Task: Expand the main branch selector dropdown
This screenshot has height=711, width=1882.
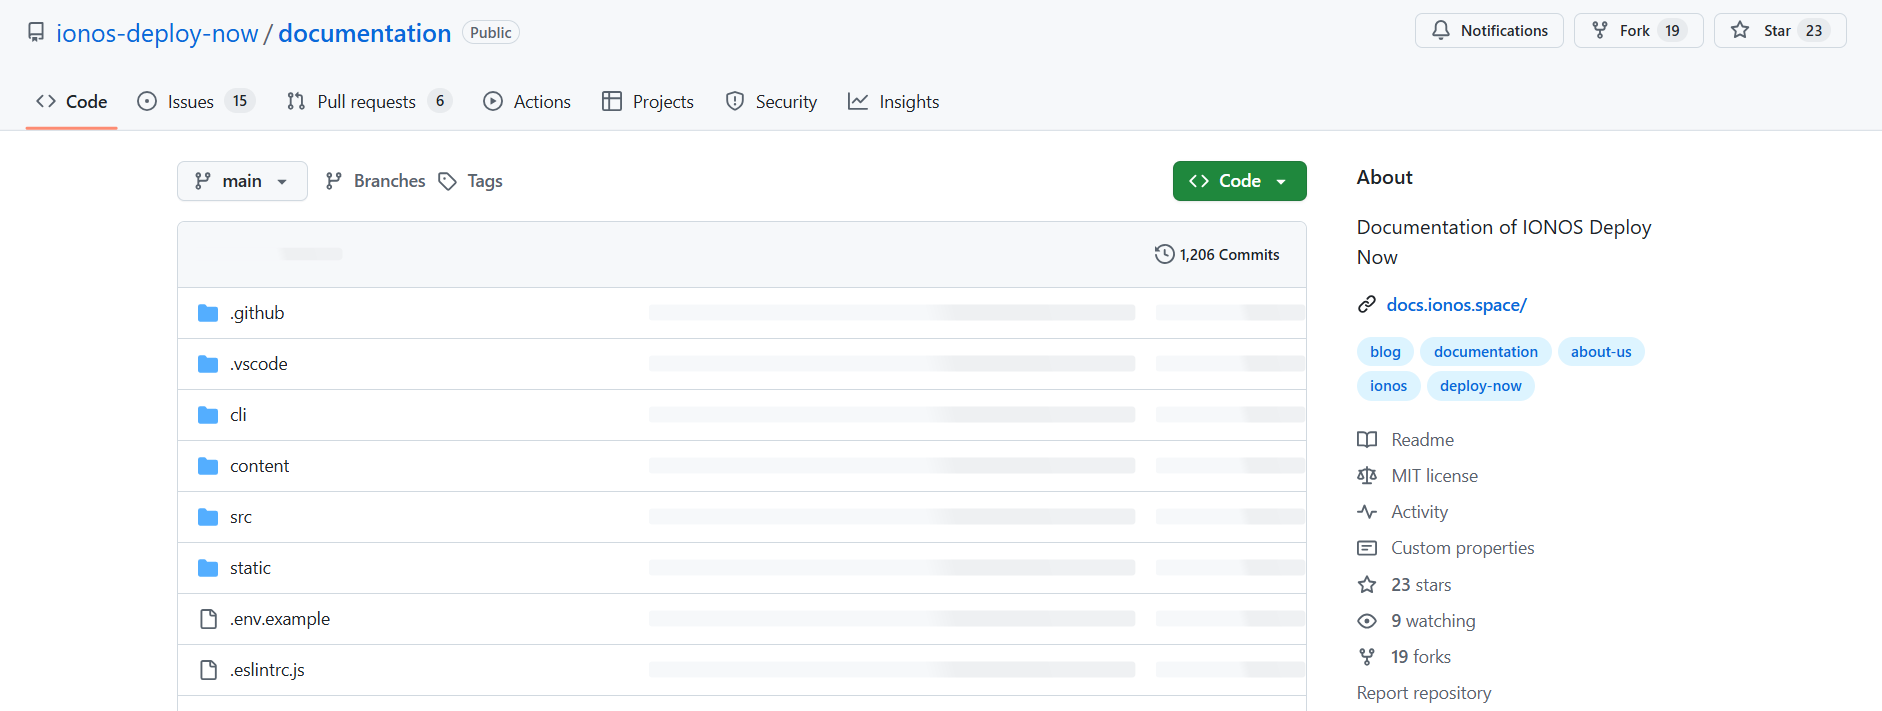Action: click(242, 181)
